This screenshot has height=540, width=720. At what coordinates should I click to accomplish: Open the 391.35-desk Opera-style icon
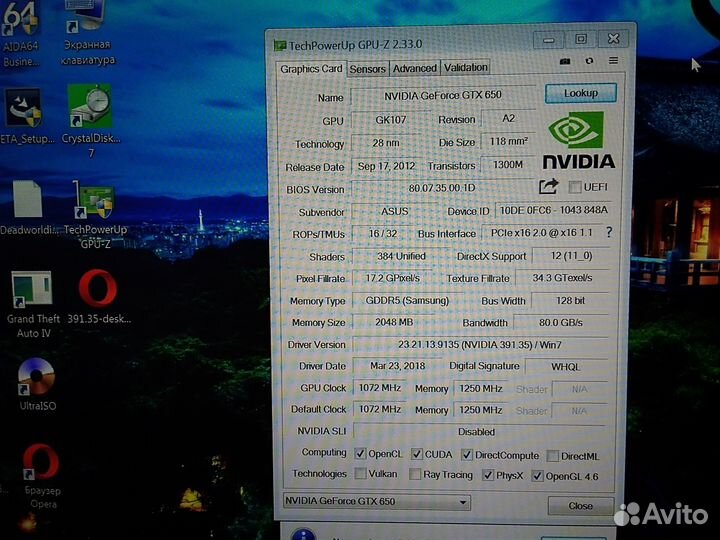[98, 297]
